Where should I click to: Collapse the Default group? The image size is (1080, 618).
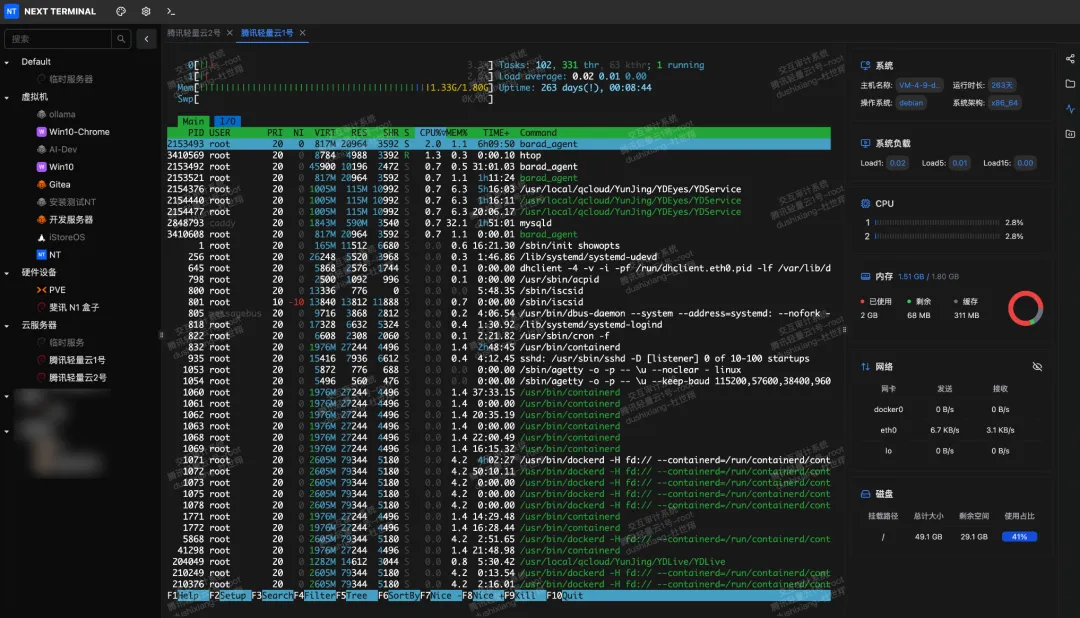pos(7,62)
